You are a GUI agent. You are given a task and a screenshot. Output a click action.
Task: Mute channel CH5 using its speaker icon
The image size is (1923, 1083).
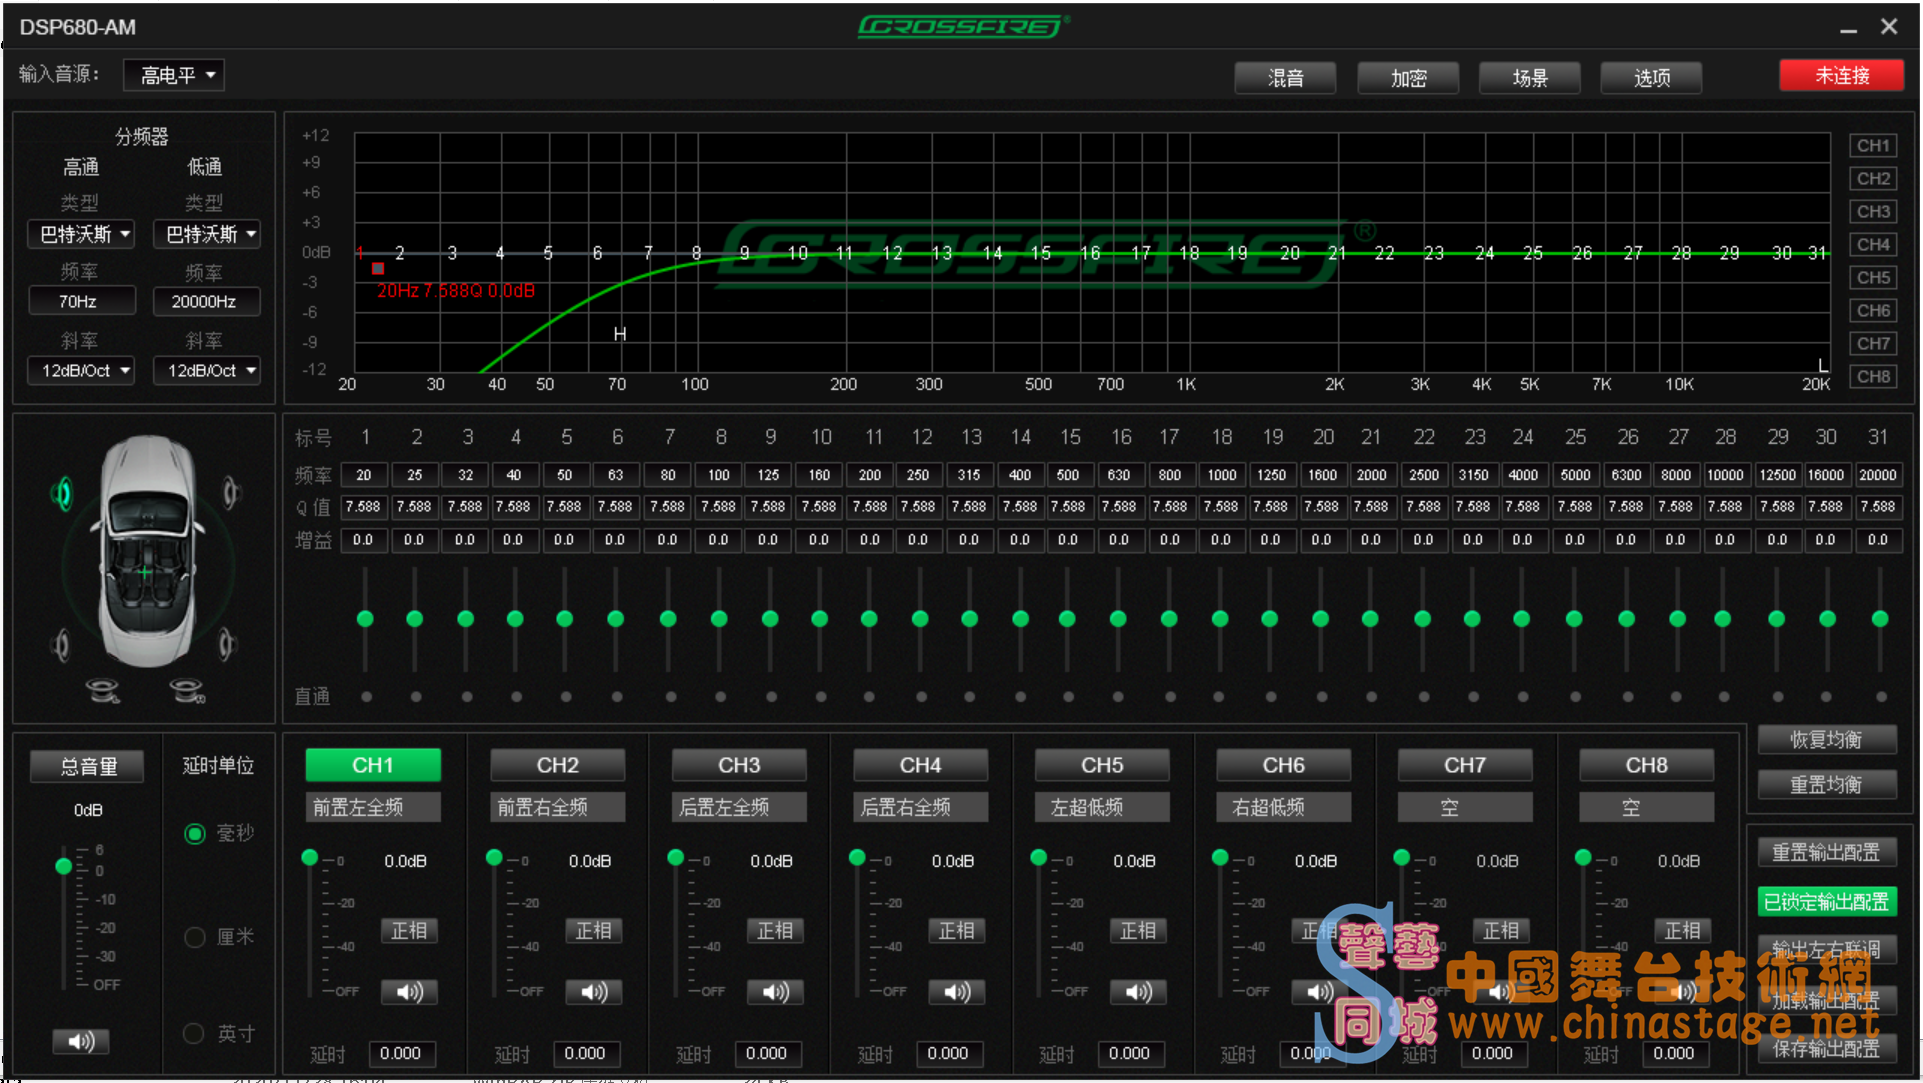pos(1137,992)
